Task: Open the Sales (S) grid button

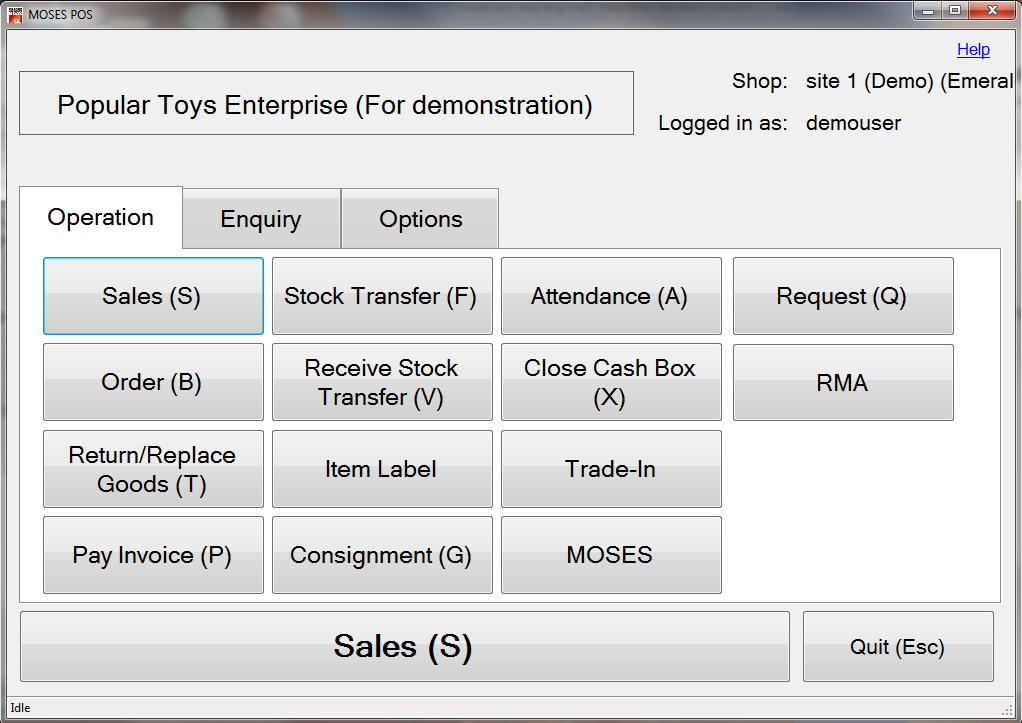Action: click(153, 296)
